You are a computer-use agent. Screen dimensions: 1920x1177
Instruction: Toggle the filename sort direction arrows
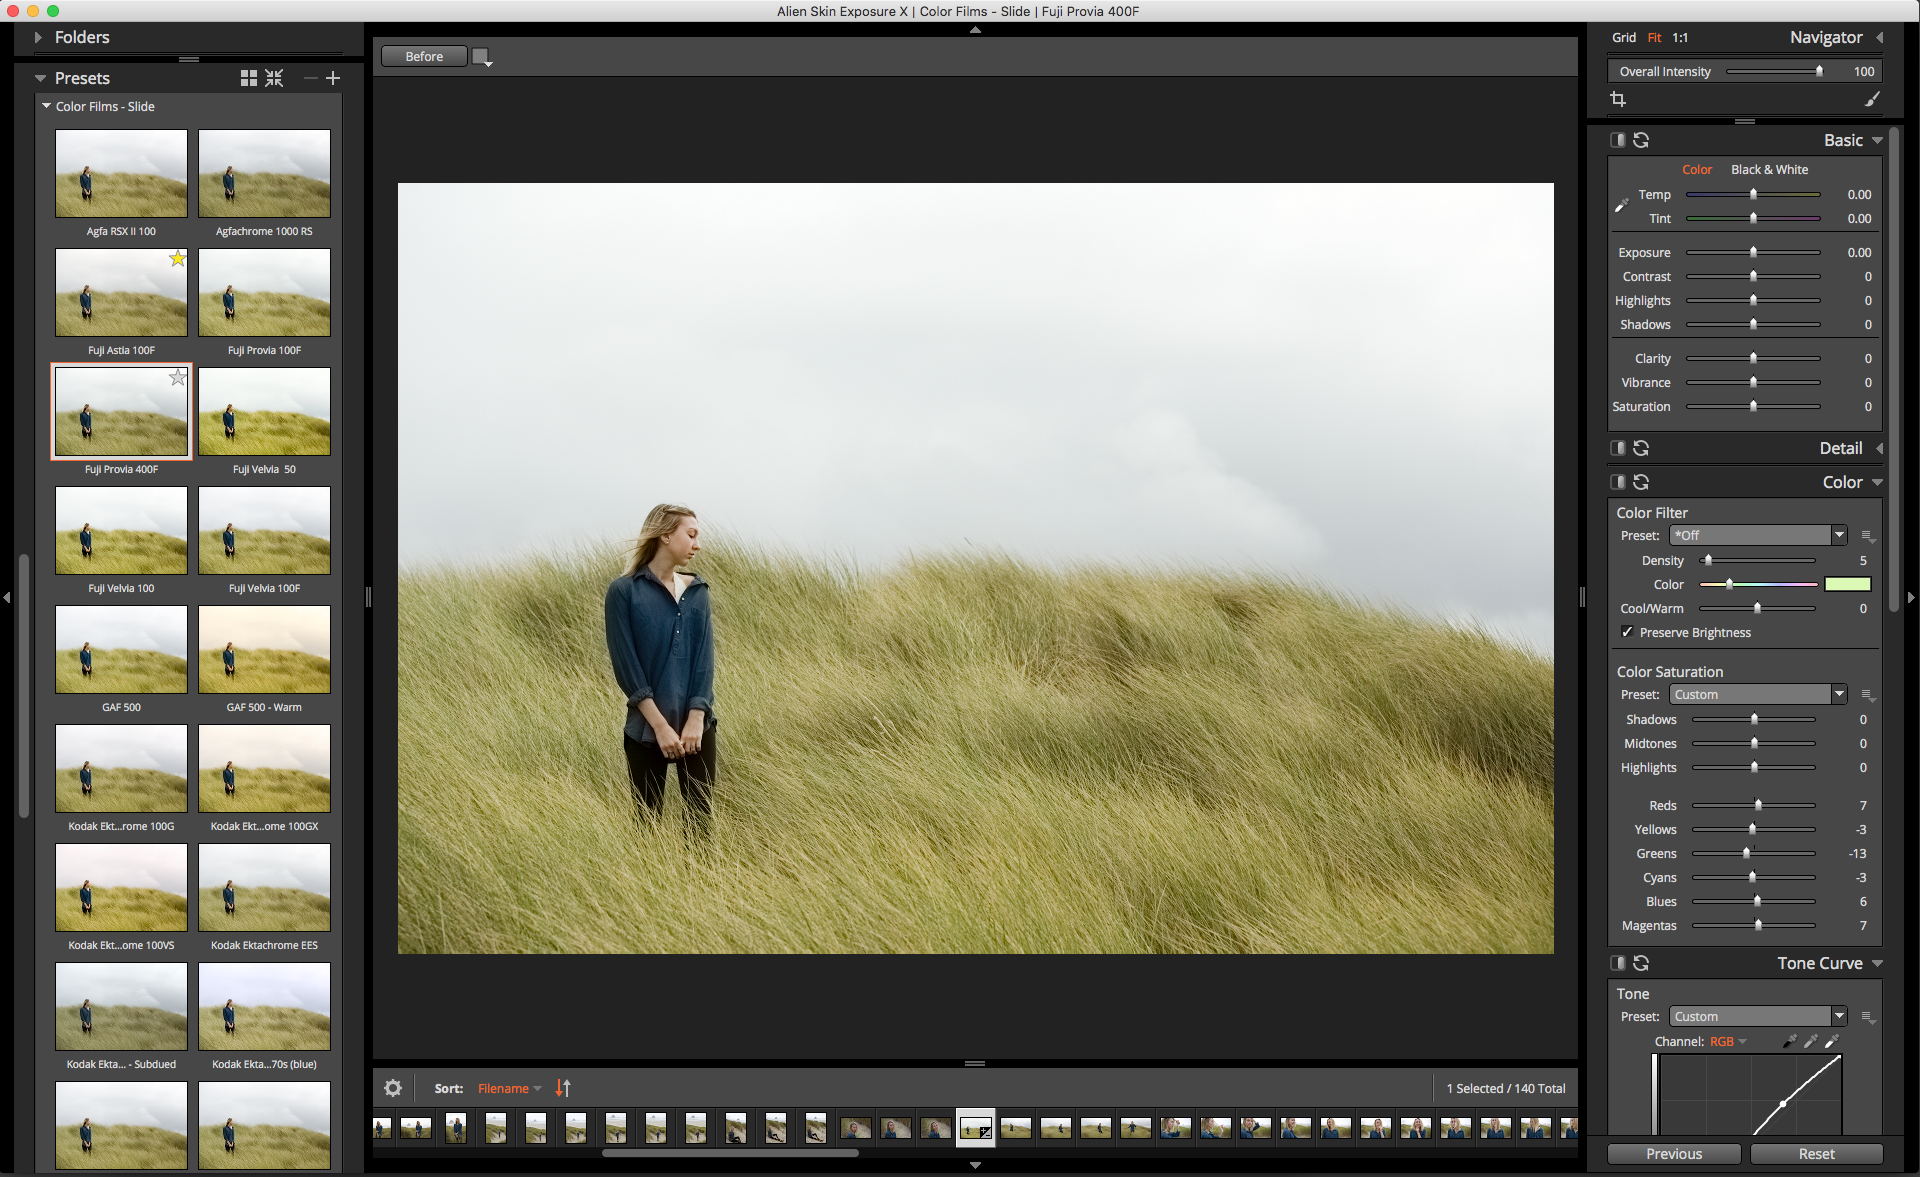(x=563, y=1088)
